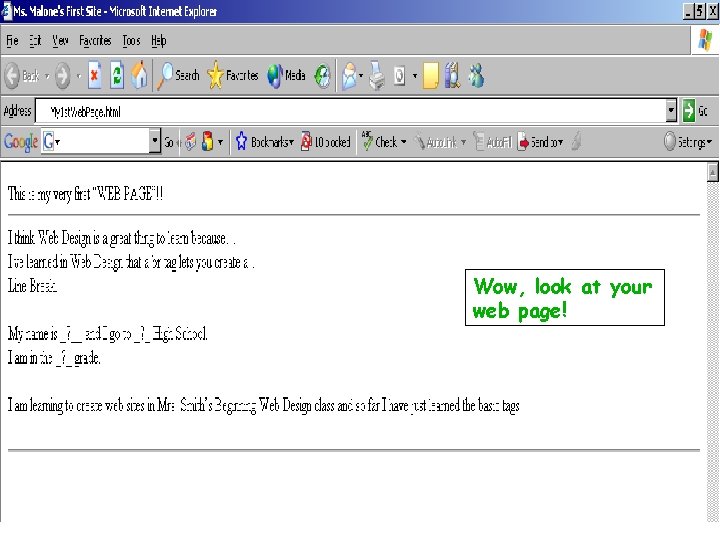Click the "WEB PAGE" heading text

pyautogui.click(x=85, y=194)
